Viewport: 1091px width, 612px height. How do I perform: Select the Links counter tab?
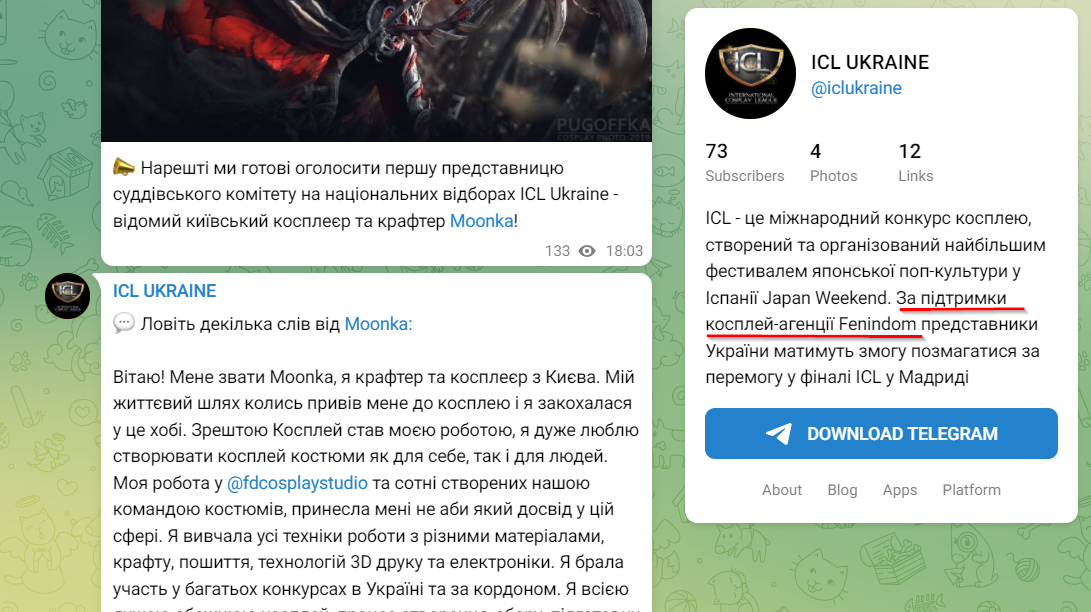coord(916,163)
